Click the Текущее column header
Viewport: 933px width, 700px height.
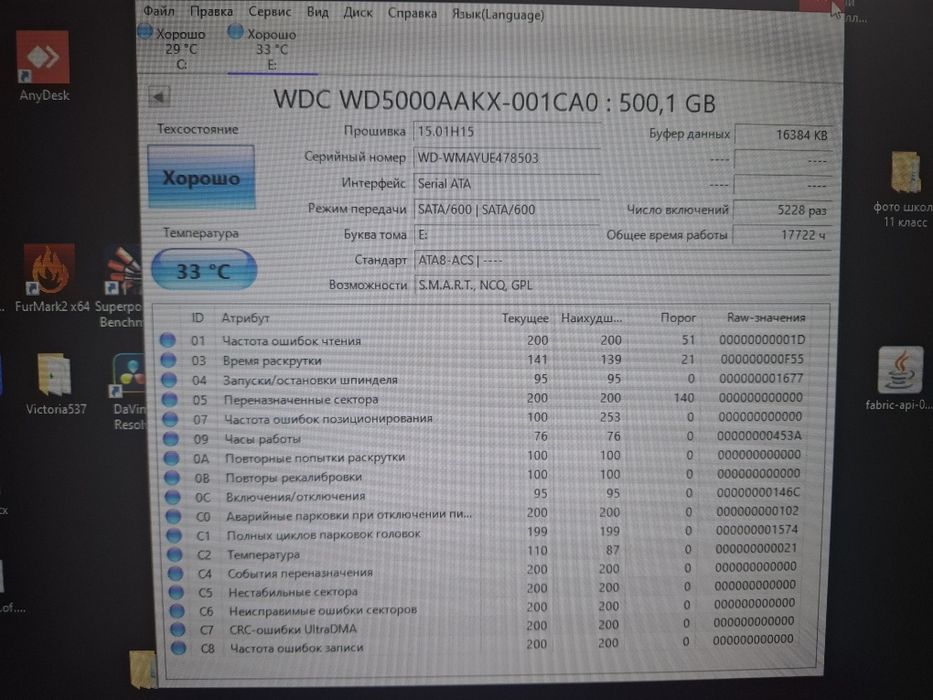tap(525, 318)
